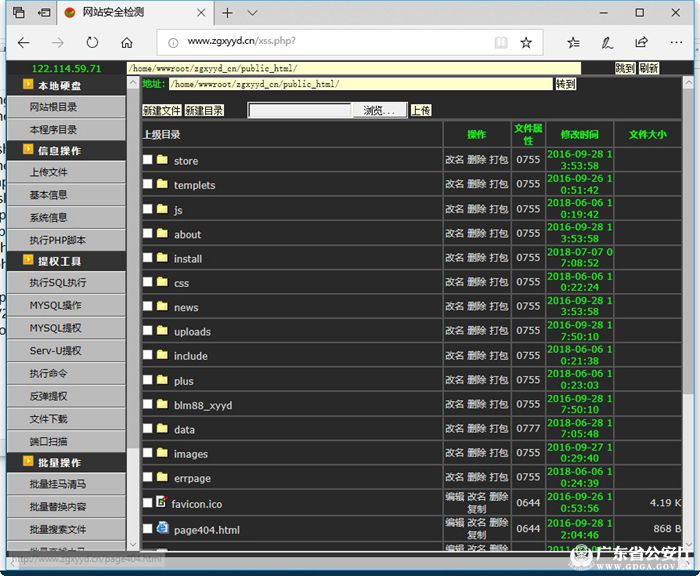Tick the checkbox for favicon.ico
Viewport: 700px width, 576px height.
tap(148, 503)
